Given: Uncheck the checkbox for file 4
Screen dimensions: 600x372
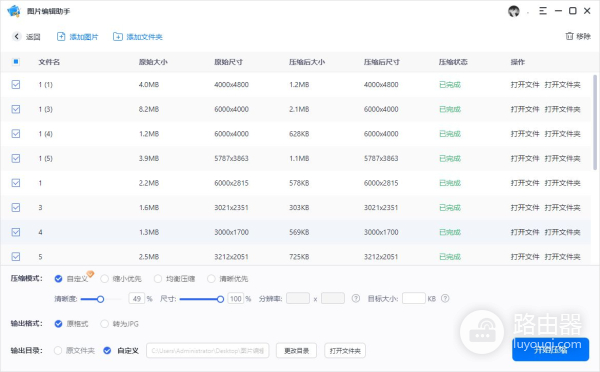Looking at the screenshot, I should 16,232.
